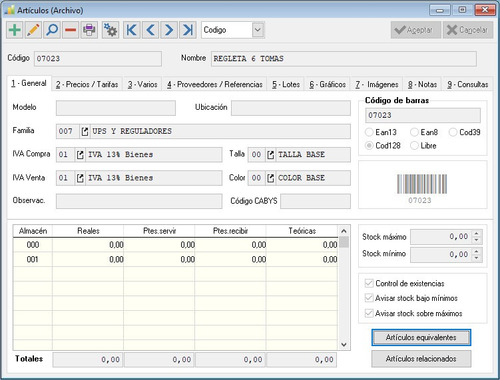The image size is (500, 380).
Task: Select warehouse row 001
Action: [x=176, y=259]
